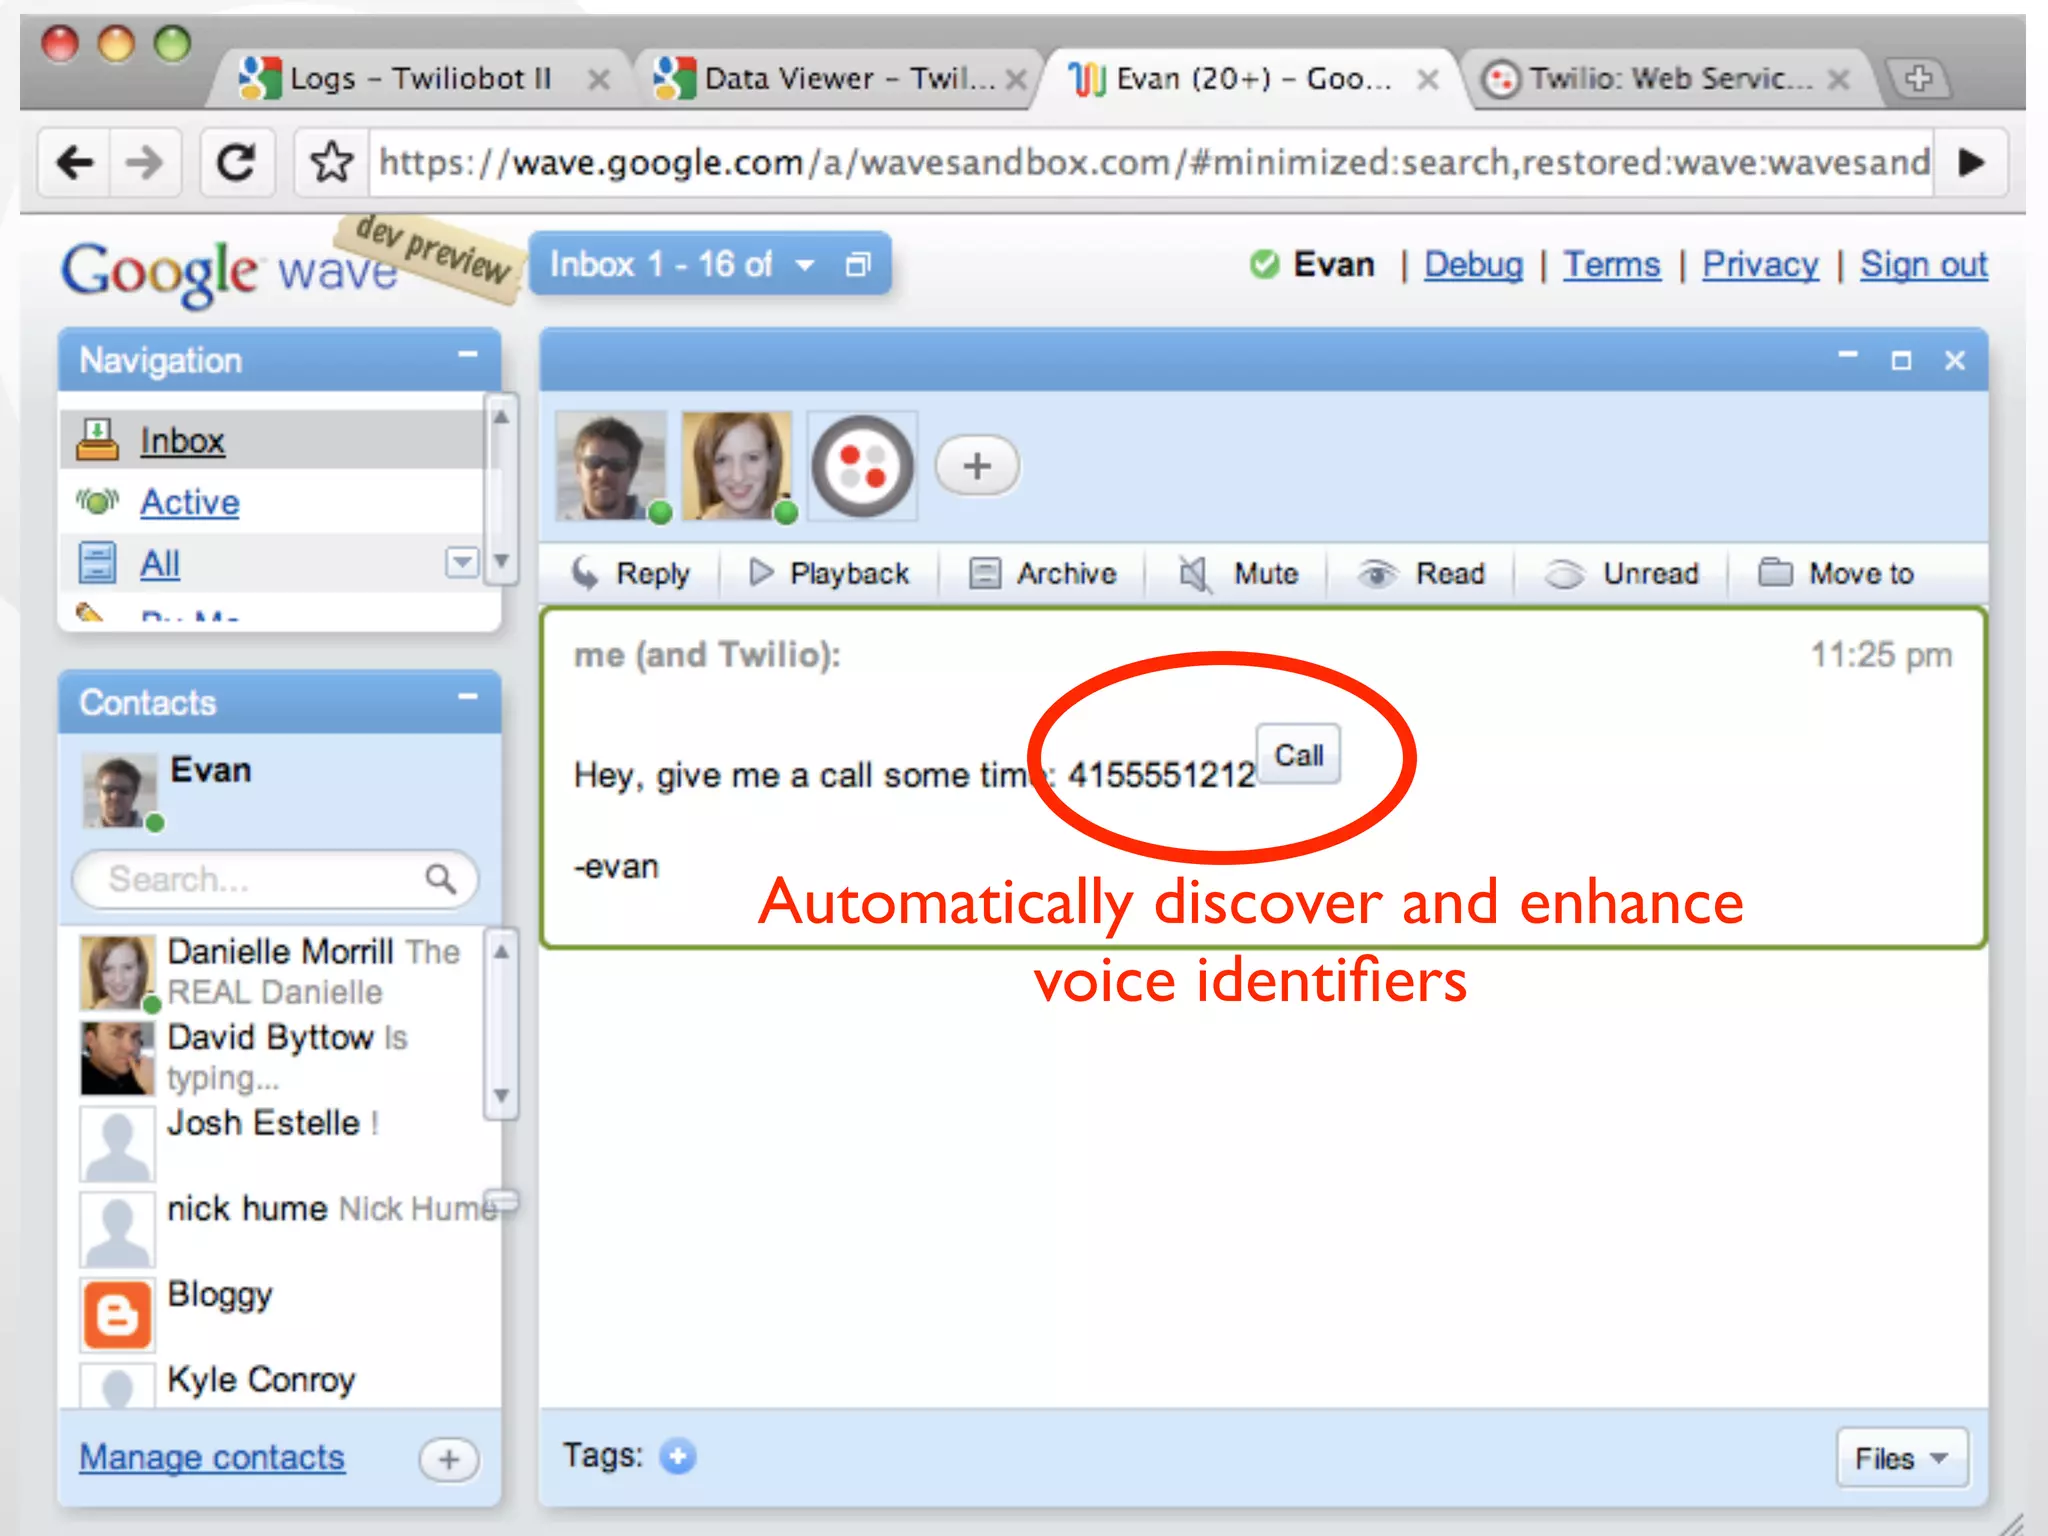Maximize the wave panel
This screenshot has width=2048, height=1536.
pyautogui.click(x=1901, y=360)
